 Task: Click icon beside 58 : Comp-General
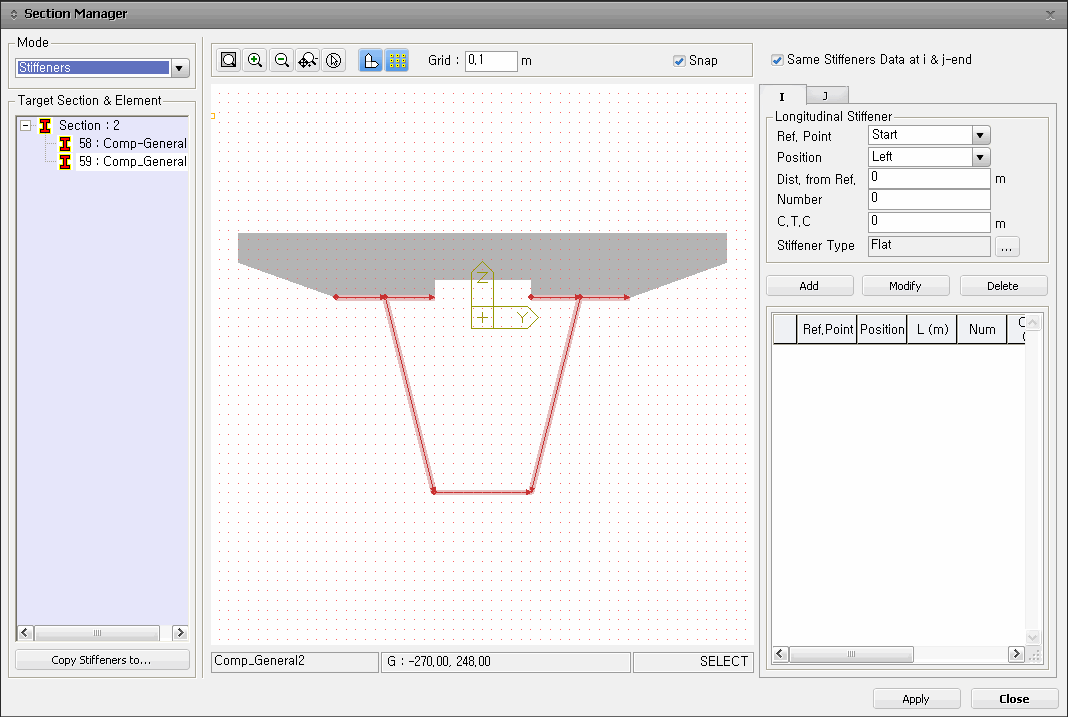pyautogui.click(x=65, y=144)
